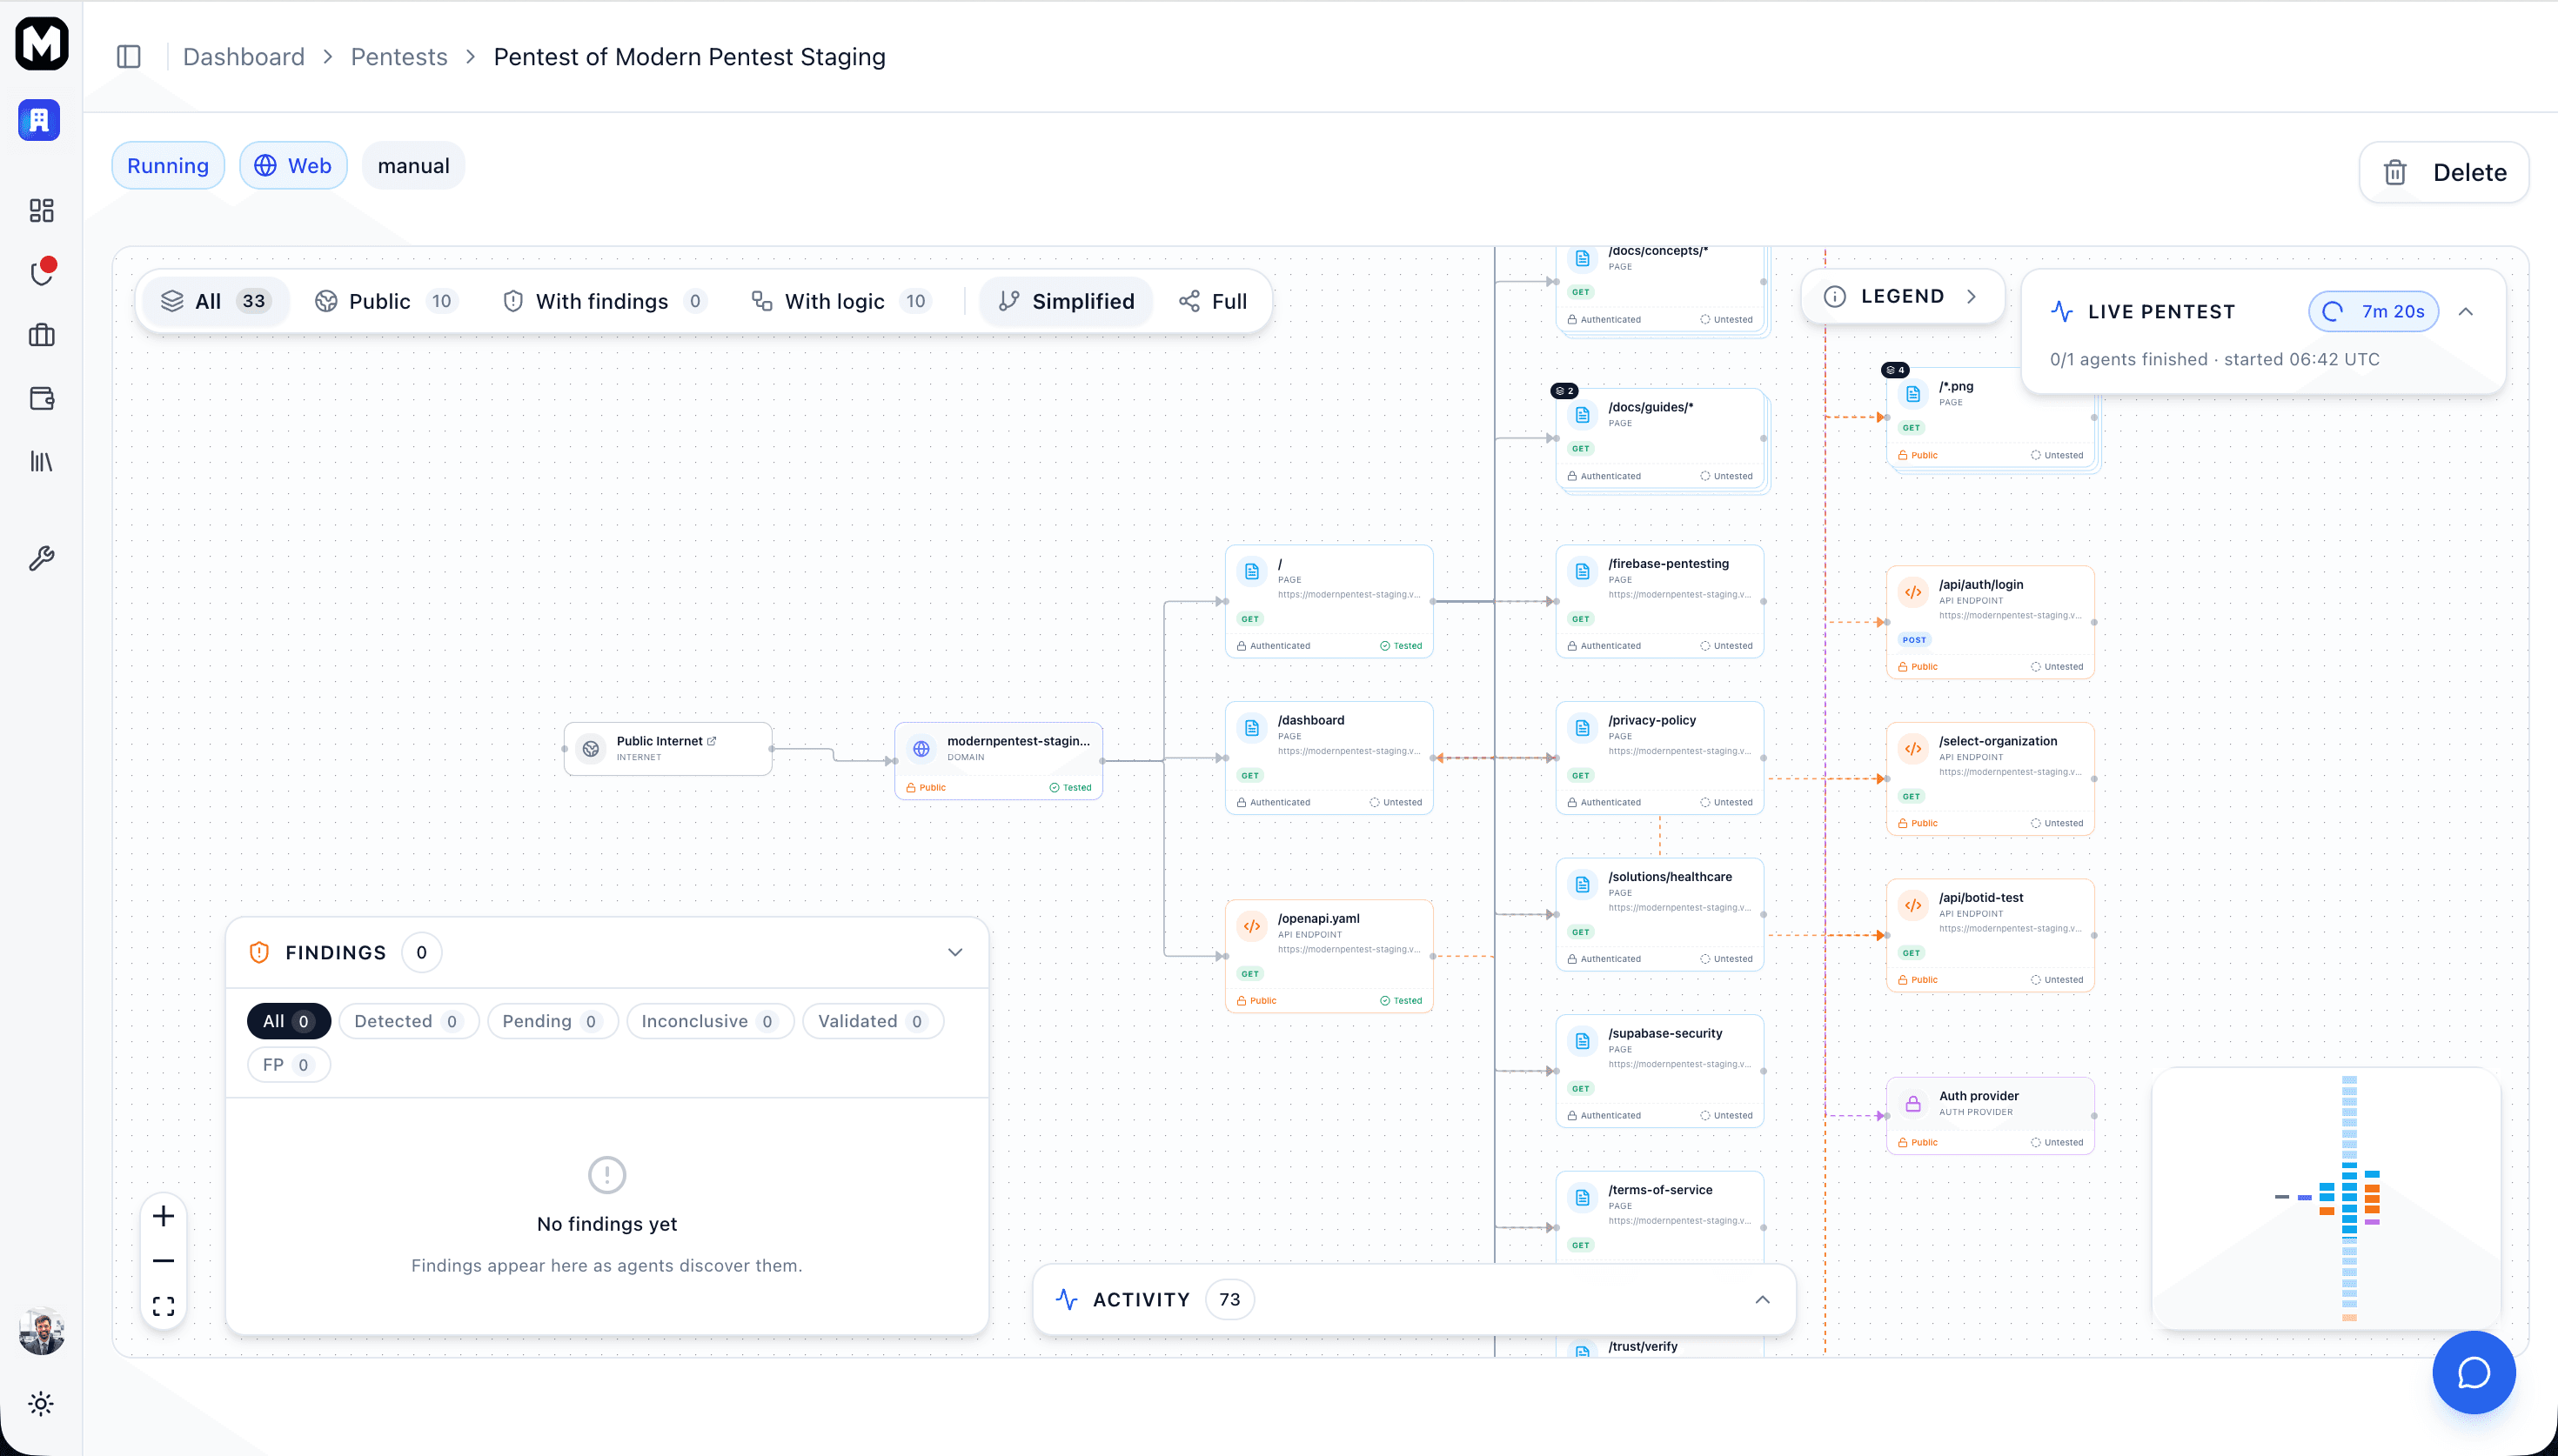Viewport: 2558px width, 1456px height.
Task: Expand the Activity panel chevron
Action: (x=1762, y=1299)
